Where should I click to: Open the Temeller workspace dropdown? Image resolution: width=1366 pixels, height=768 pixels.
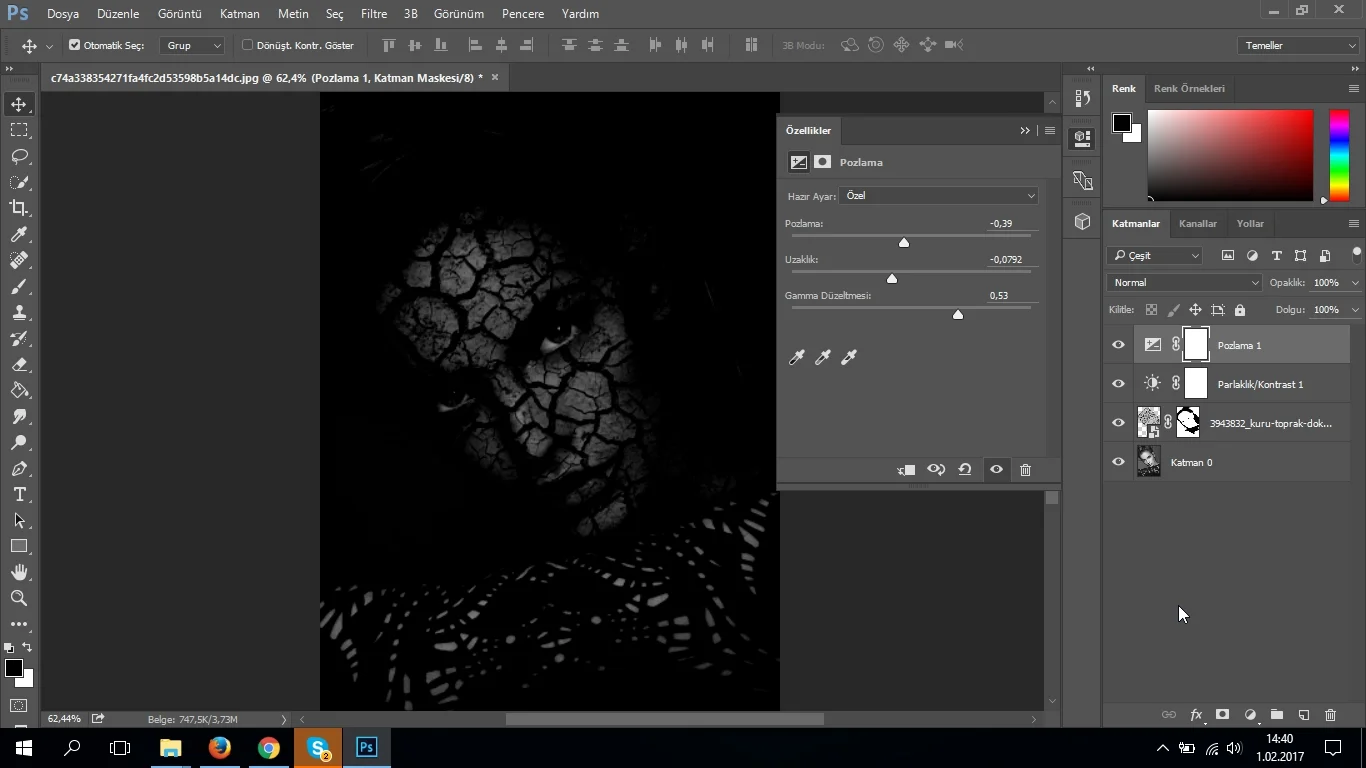[x=1297, y=46]
